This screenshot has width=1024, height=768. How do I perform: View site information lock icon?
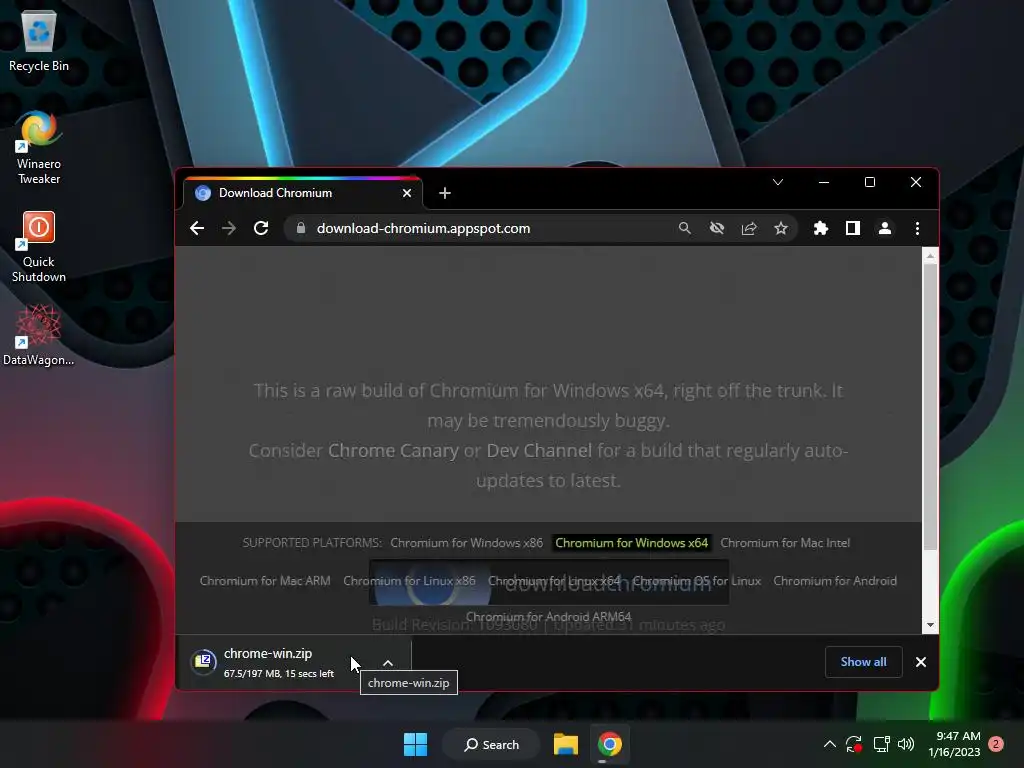pos(300,228)
